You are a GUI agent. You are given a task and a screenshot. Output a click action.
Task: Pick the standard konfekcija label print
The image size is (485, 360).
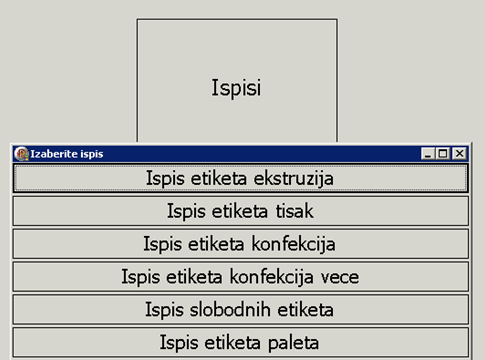pyautogui.click(x=240, y=243)
